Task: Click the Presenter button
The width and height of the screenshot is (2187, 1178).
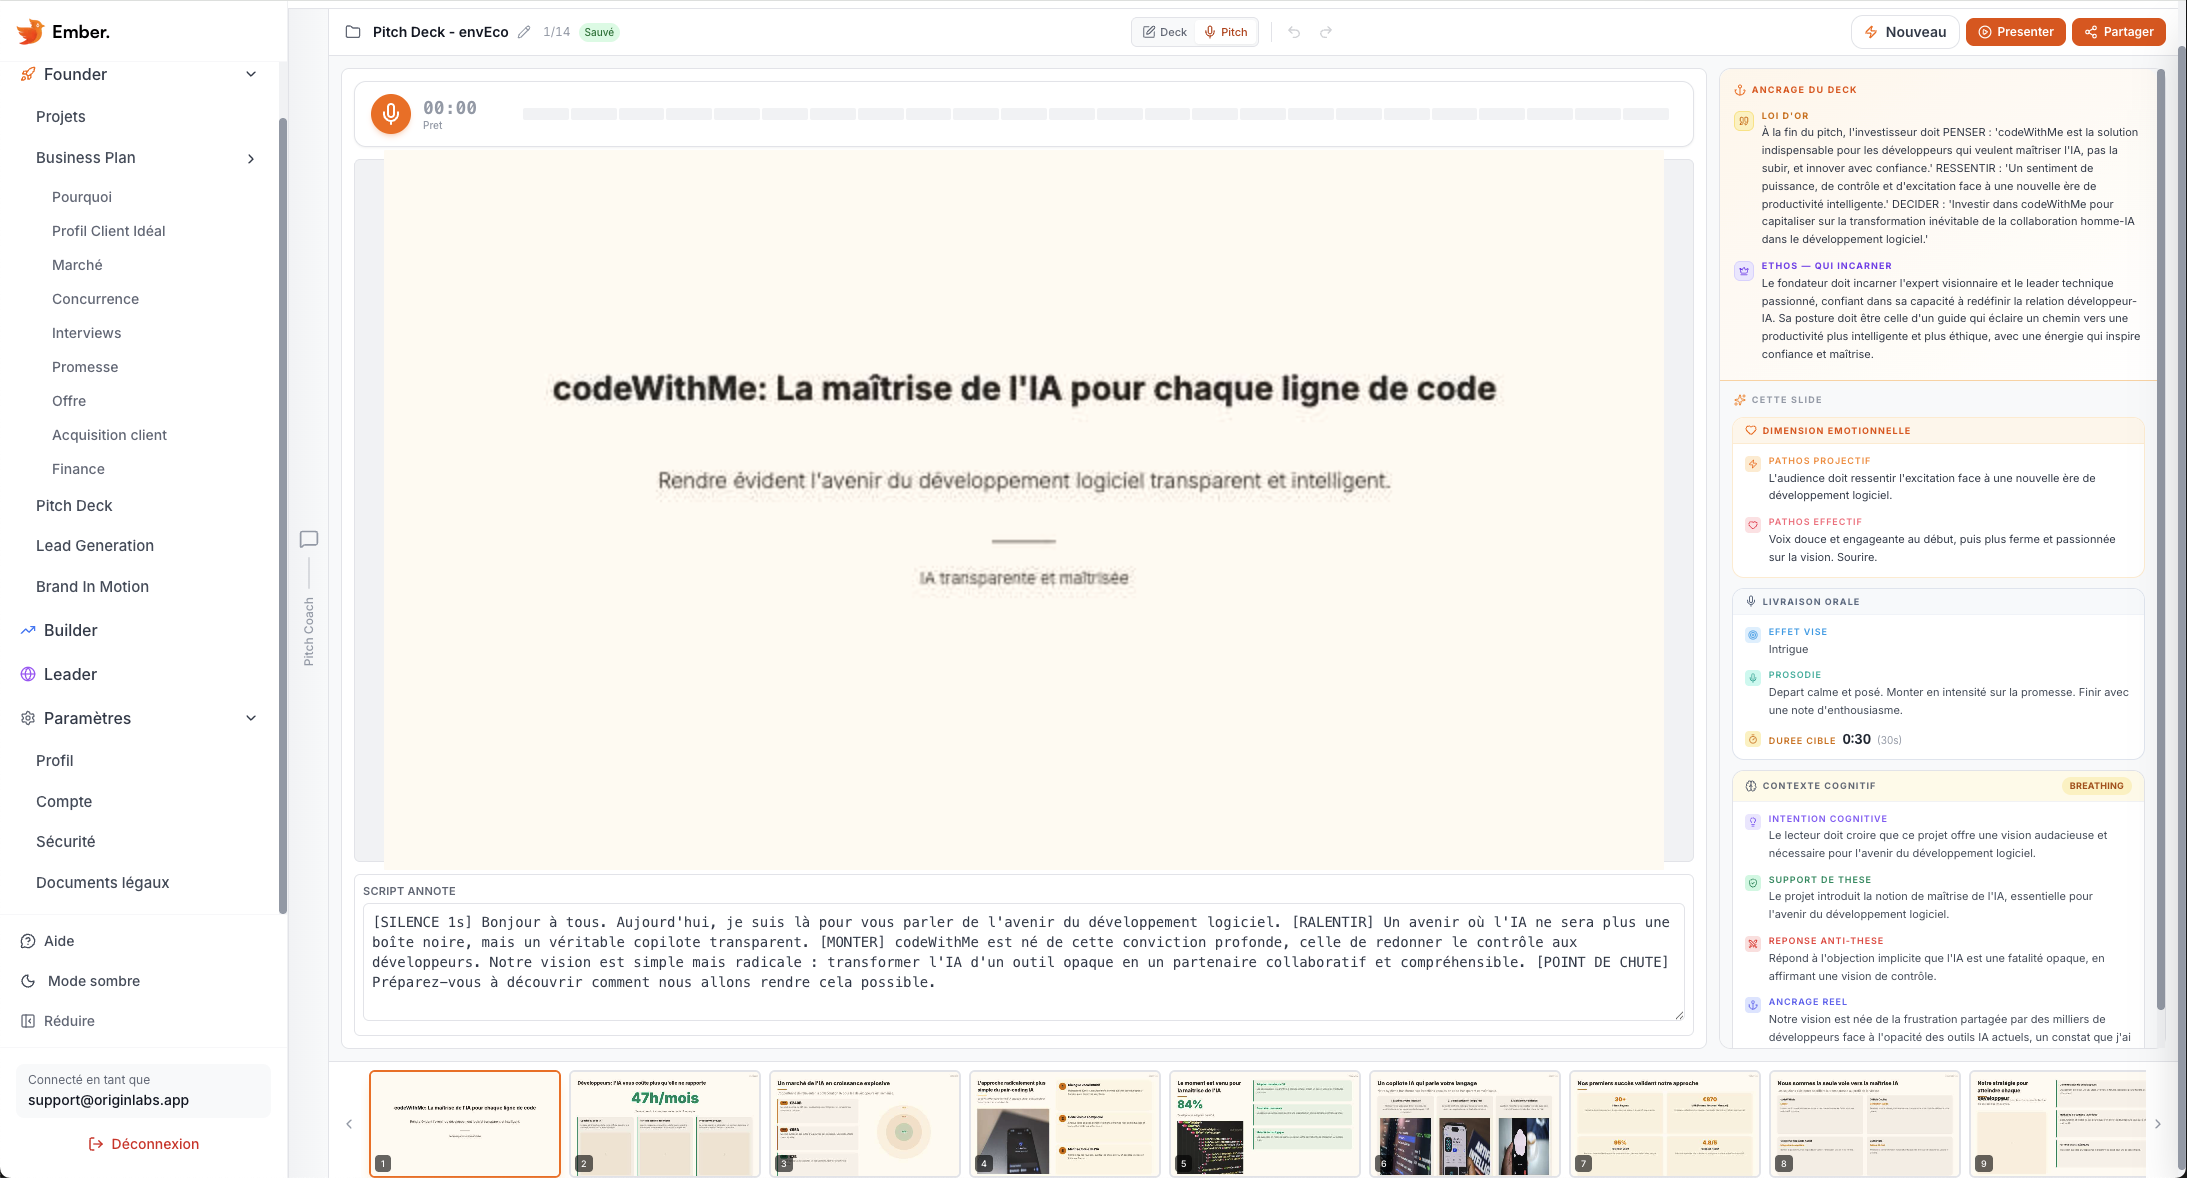Action: click(x=2015, y=31)
